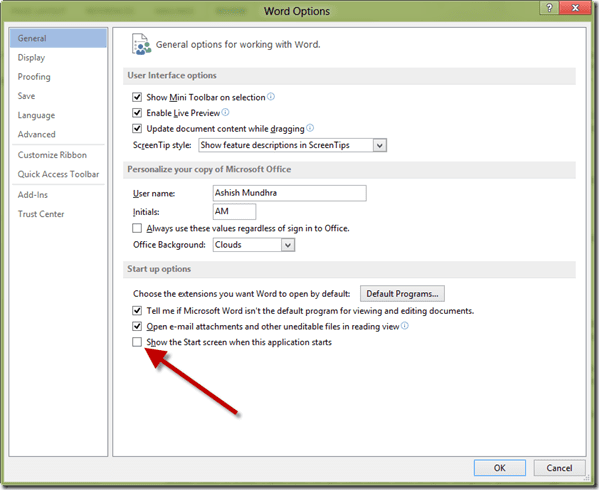Uncheck Show Mini Toolbar on selection
Image resolution: width=599 pixels, height=490 pixels.
click(137, 97)
